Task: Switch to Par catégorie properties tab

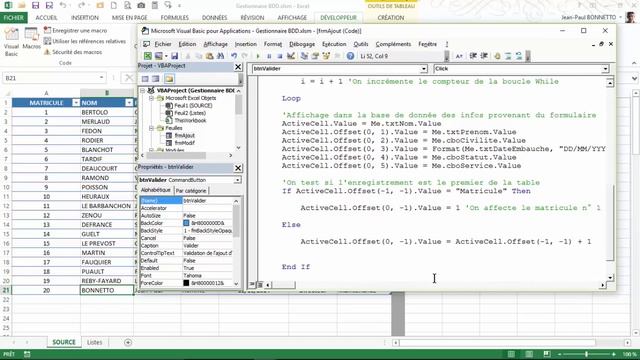Action: tap(191, 191)
